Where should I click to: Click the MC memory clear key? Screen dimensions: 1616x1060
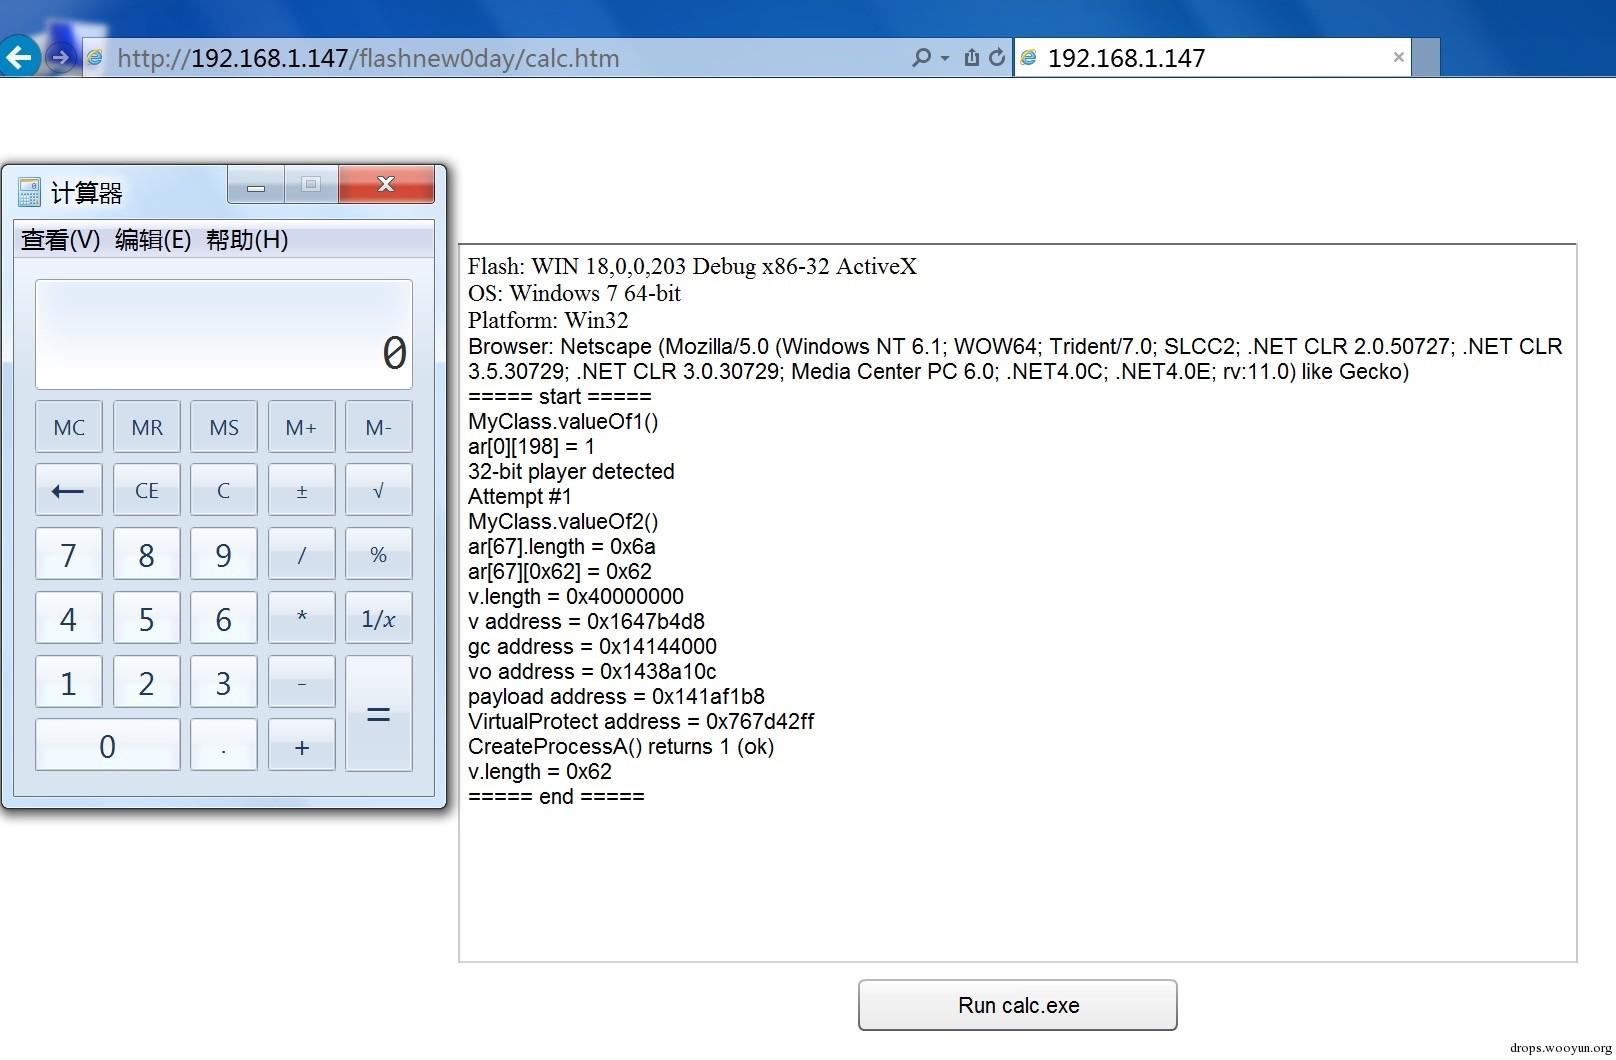(x=69, y=427)
